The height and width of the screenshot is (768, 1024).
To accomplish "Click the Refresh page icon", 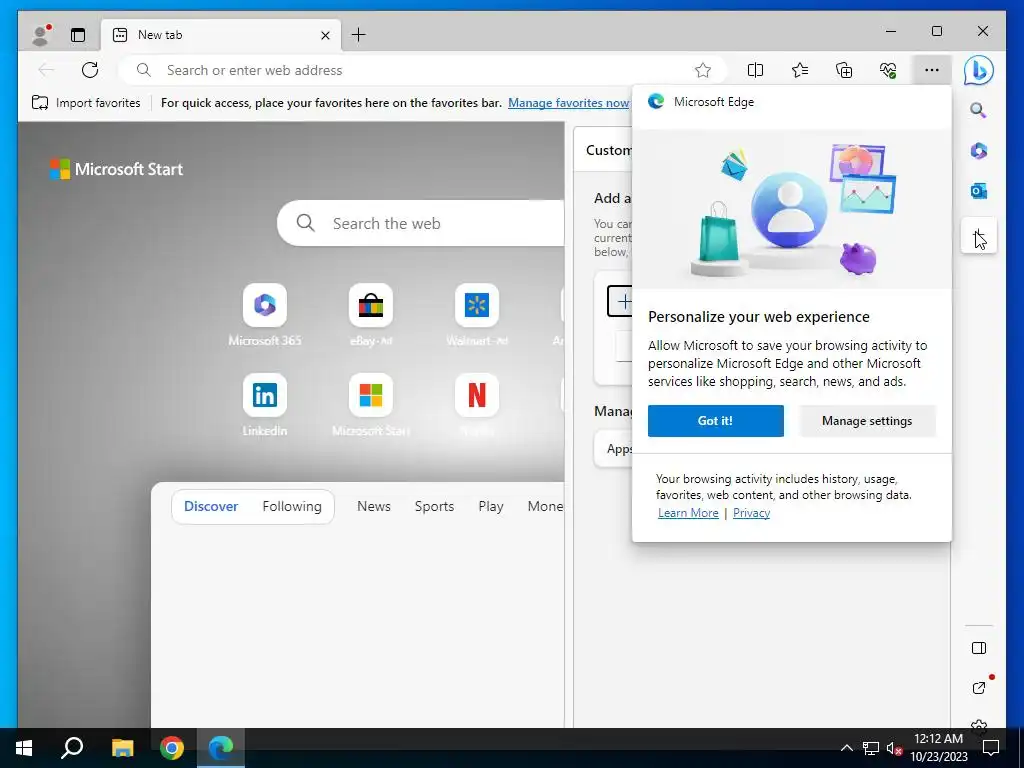I will pyautogui.click(x=90, y=70).
